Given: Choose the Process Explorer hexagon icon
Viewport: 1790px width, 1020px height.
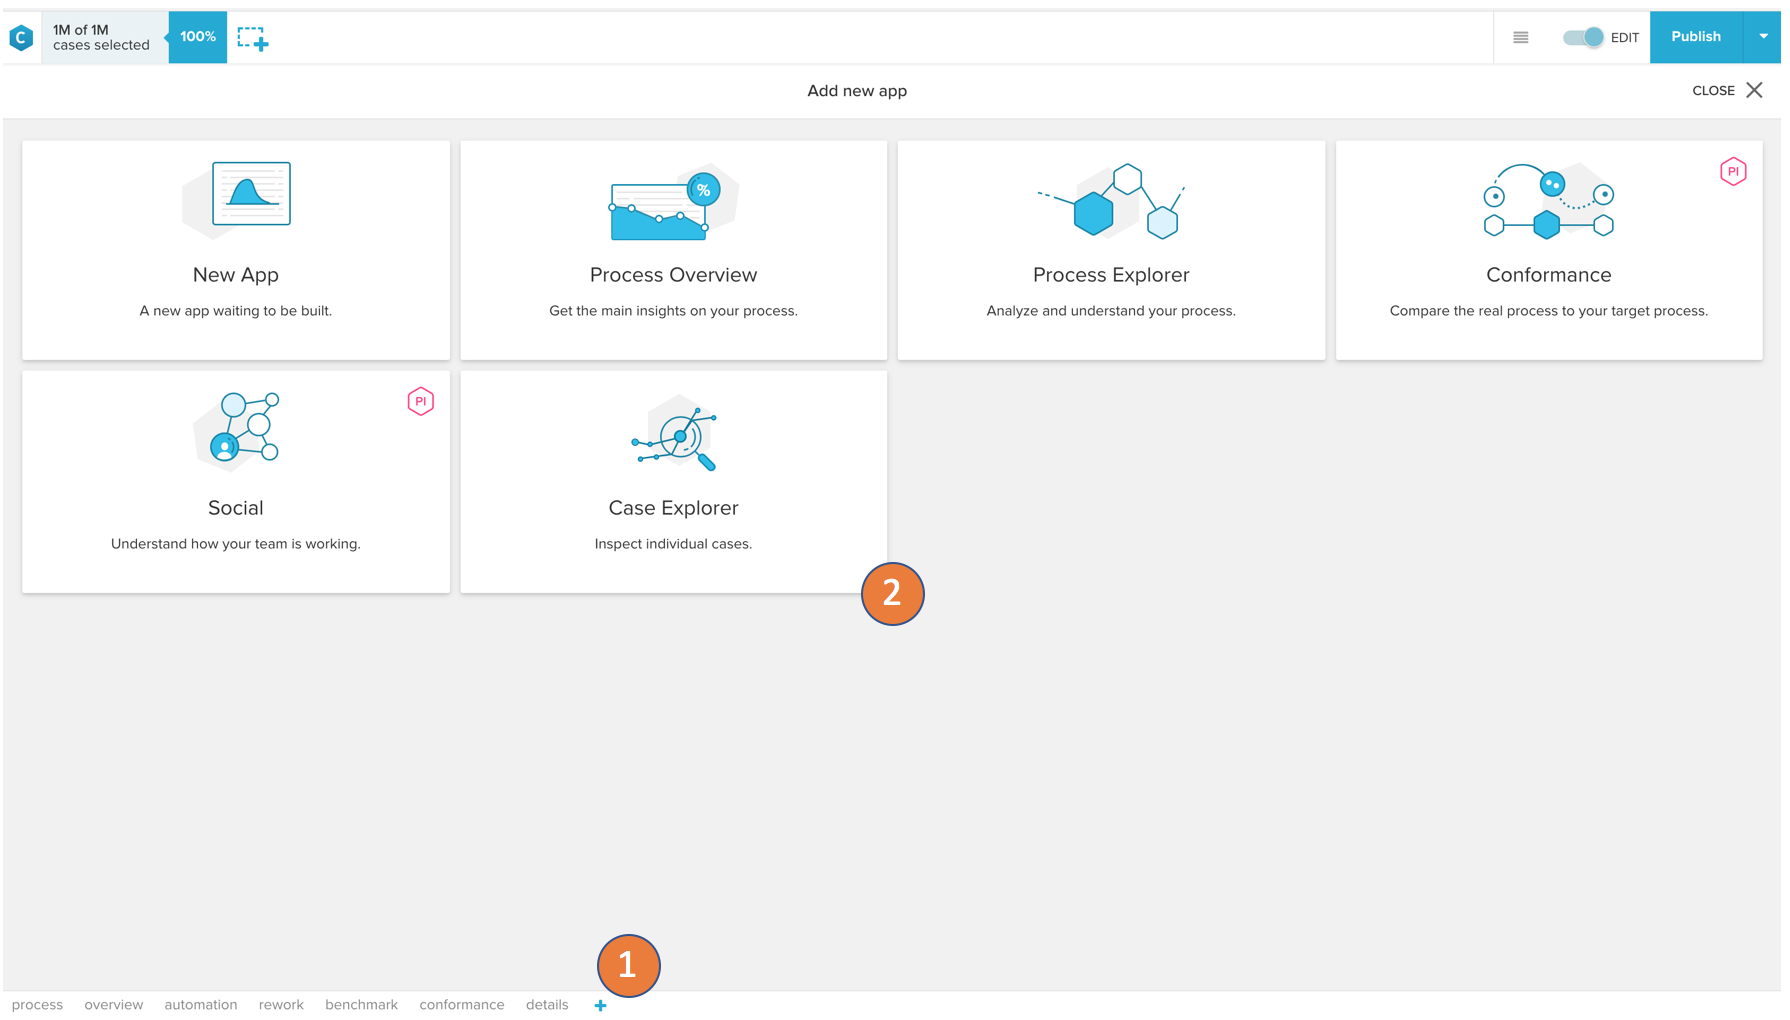Looking at the screenshot, I should tap(1110, 202).
